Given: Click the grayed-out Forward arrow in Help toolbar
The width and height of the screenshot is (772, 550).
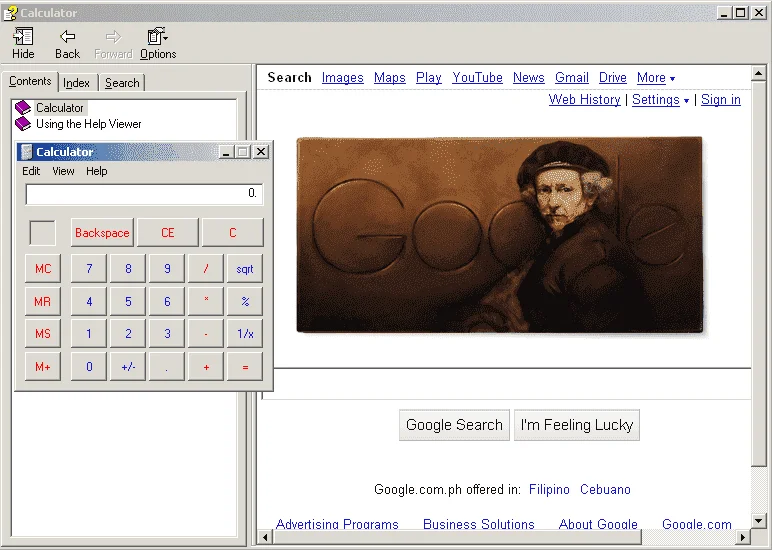Looking at the screenshot, I should click(113, 43).
